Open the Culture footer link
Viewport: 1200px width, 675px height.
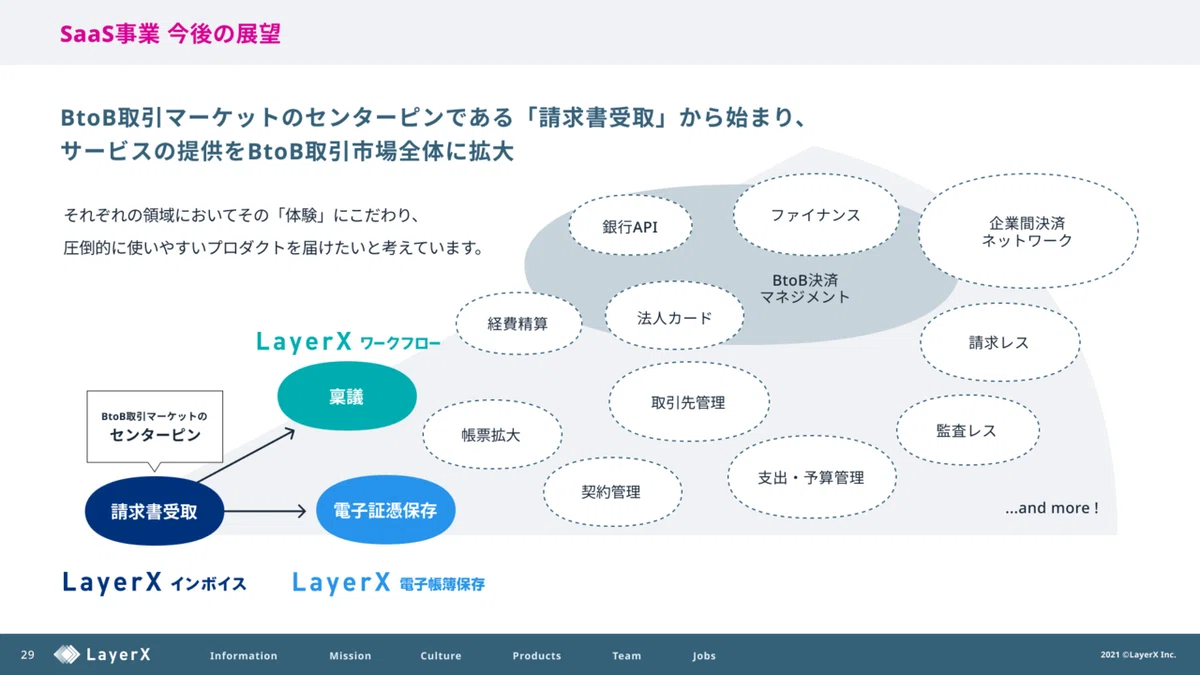[x=441, y=656]
